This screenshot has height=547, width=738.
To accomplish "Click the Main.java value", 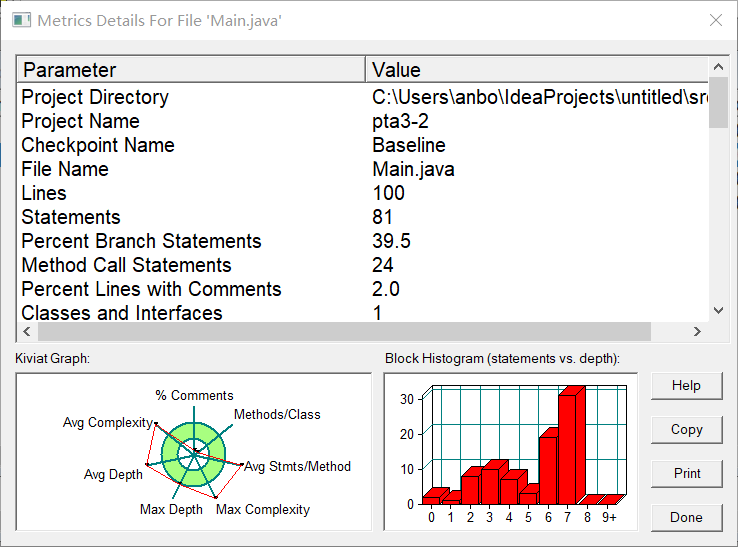I will tap(413, 169).
